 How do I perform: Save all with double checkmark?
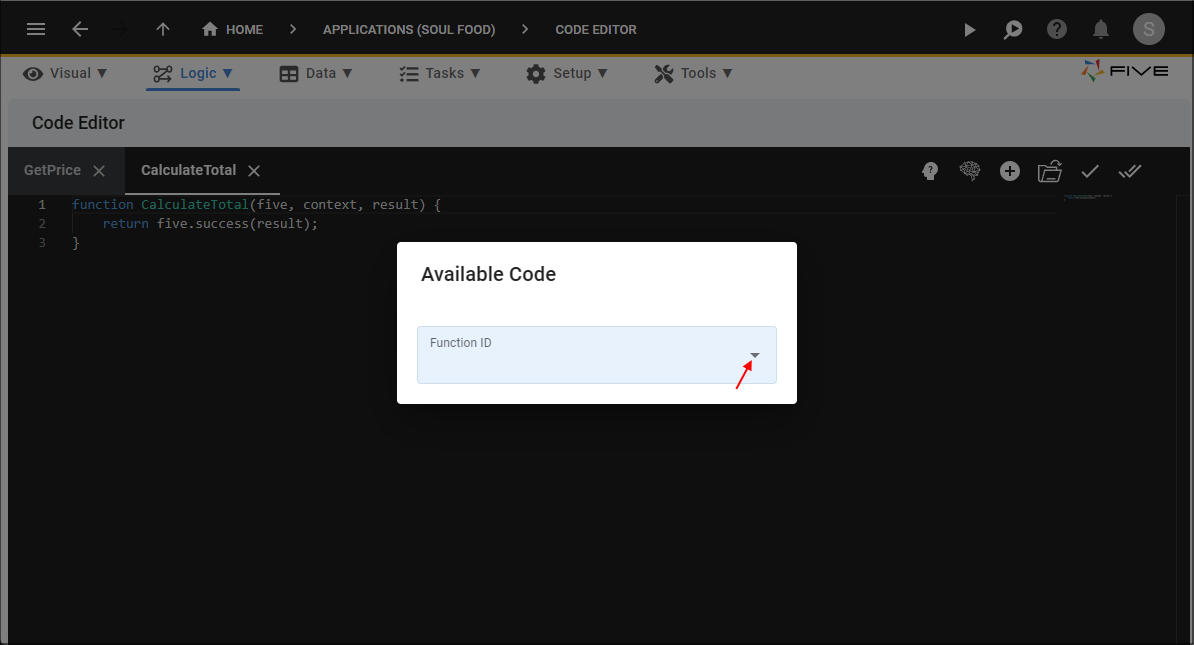(x=1130, y=171)
